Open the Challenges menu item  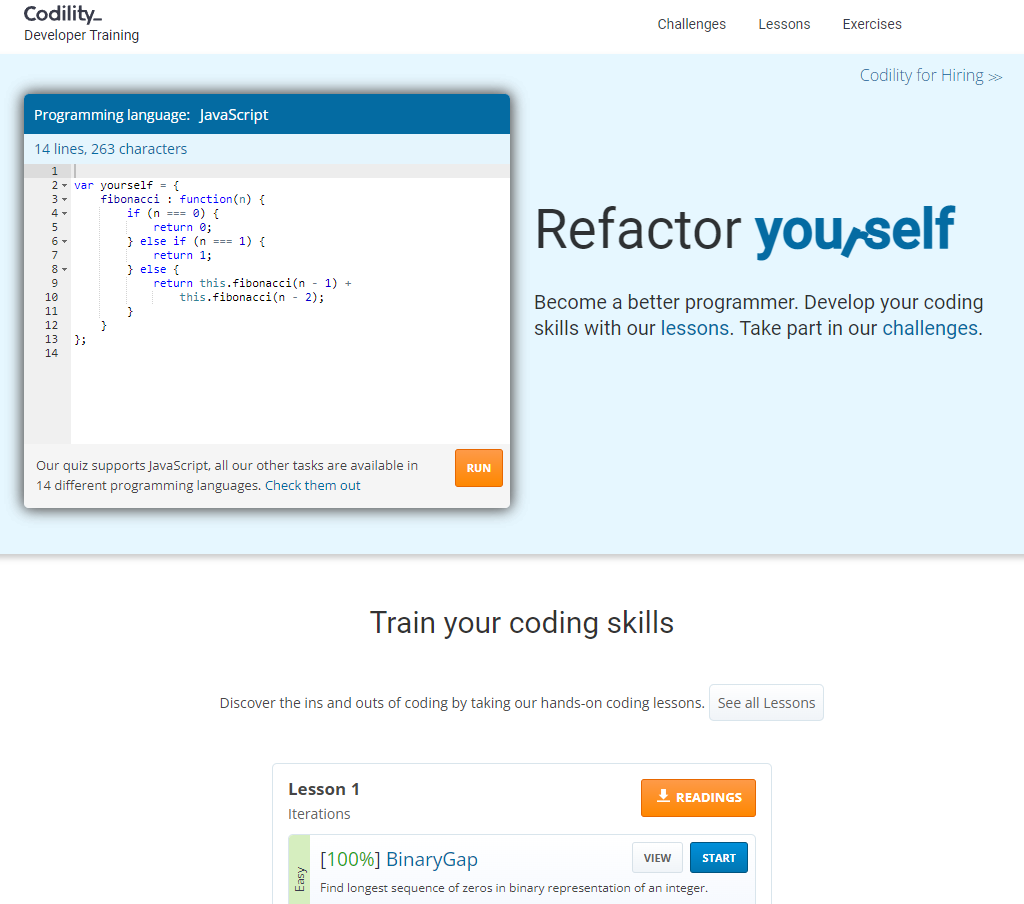coord(692,24)
